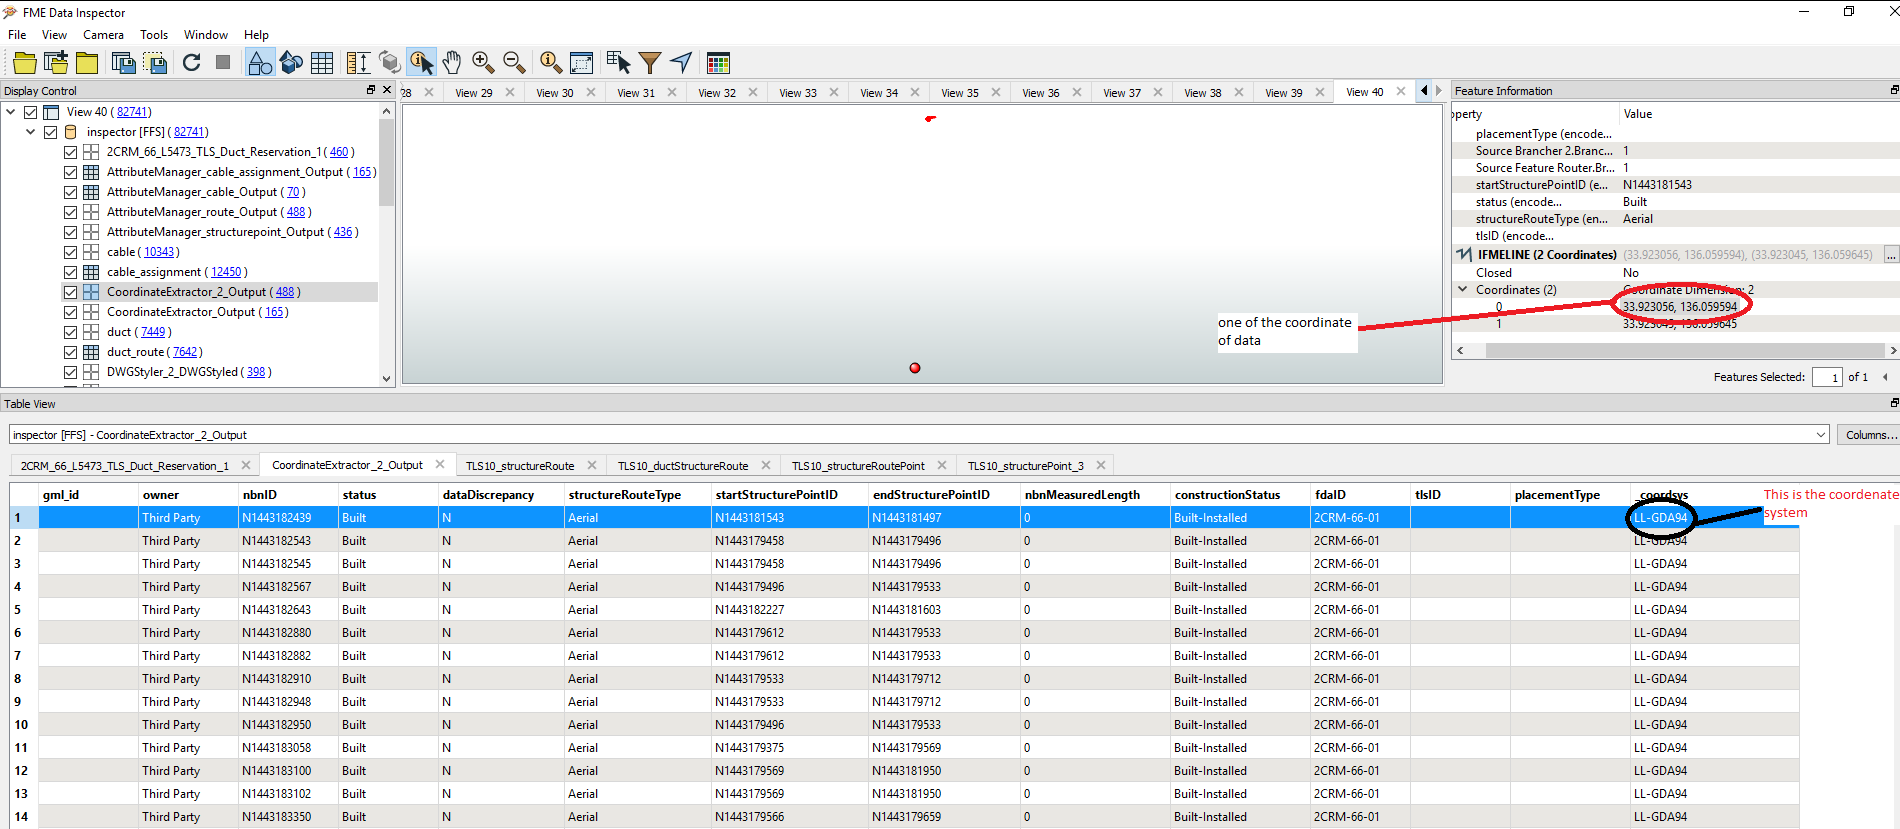Uncheck the cable layer checkbox
This screenshot has width=1900, height=829.
coord(70,252)
